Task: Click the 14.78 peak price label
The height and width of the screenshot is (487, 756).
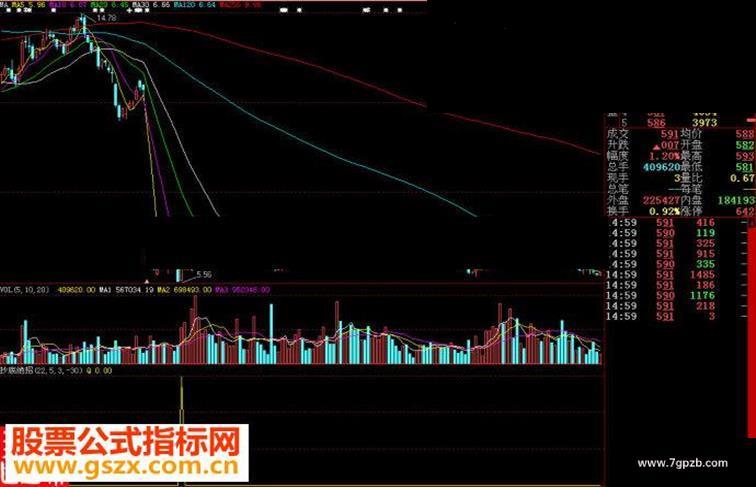Action: (106, 18)
